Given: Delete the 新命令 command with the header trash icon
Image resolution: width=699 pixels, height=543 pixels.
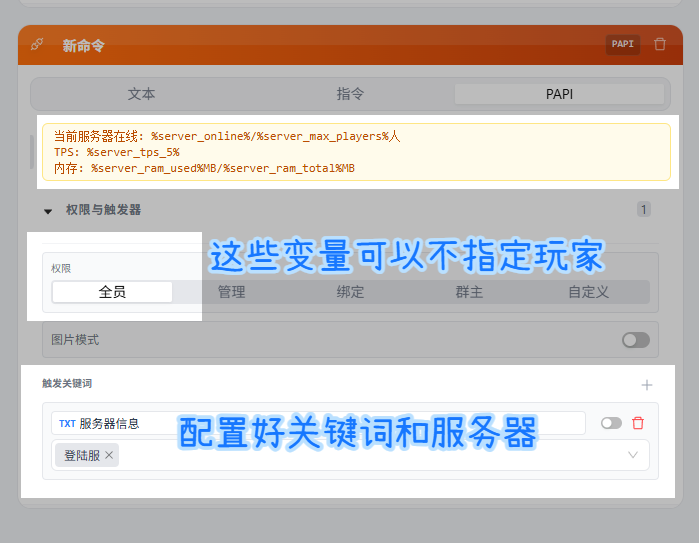Looking at the screenshot, I should click(660, 44).
